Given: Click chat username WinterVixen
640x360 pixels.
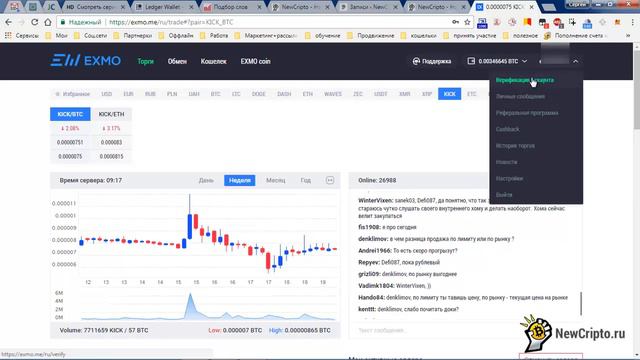Looking at the screenshot, I should point(376,200).
